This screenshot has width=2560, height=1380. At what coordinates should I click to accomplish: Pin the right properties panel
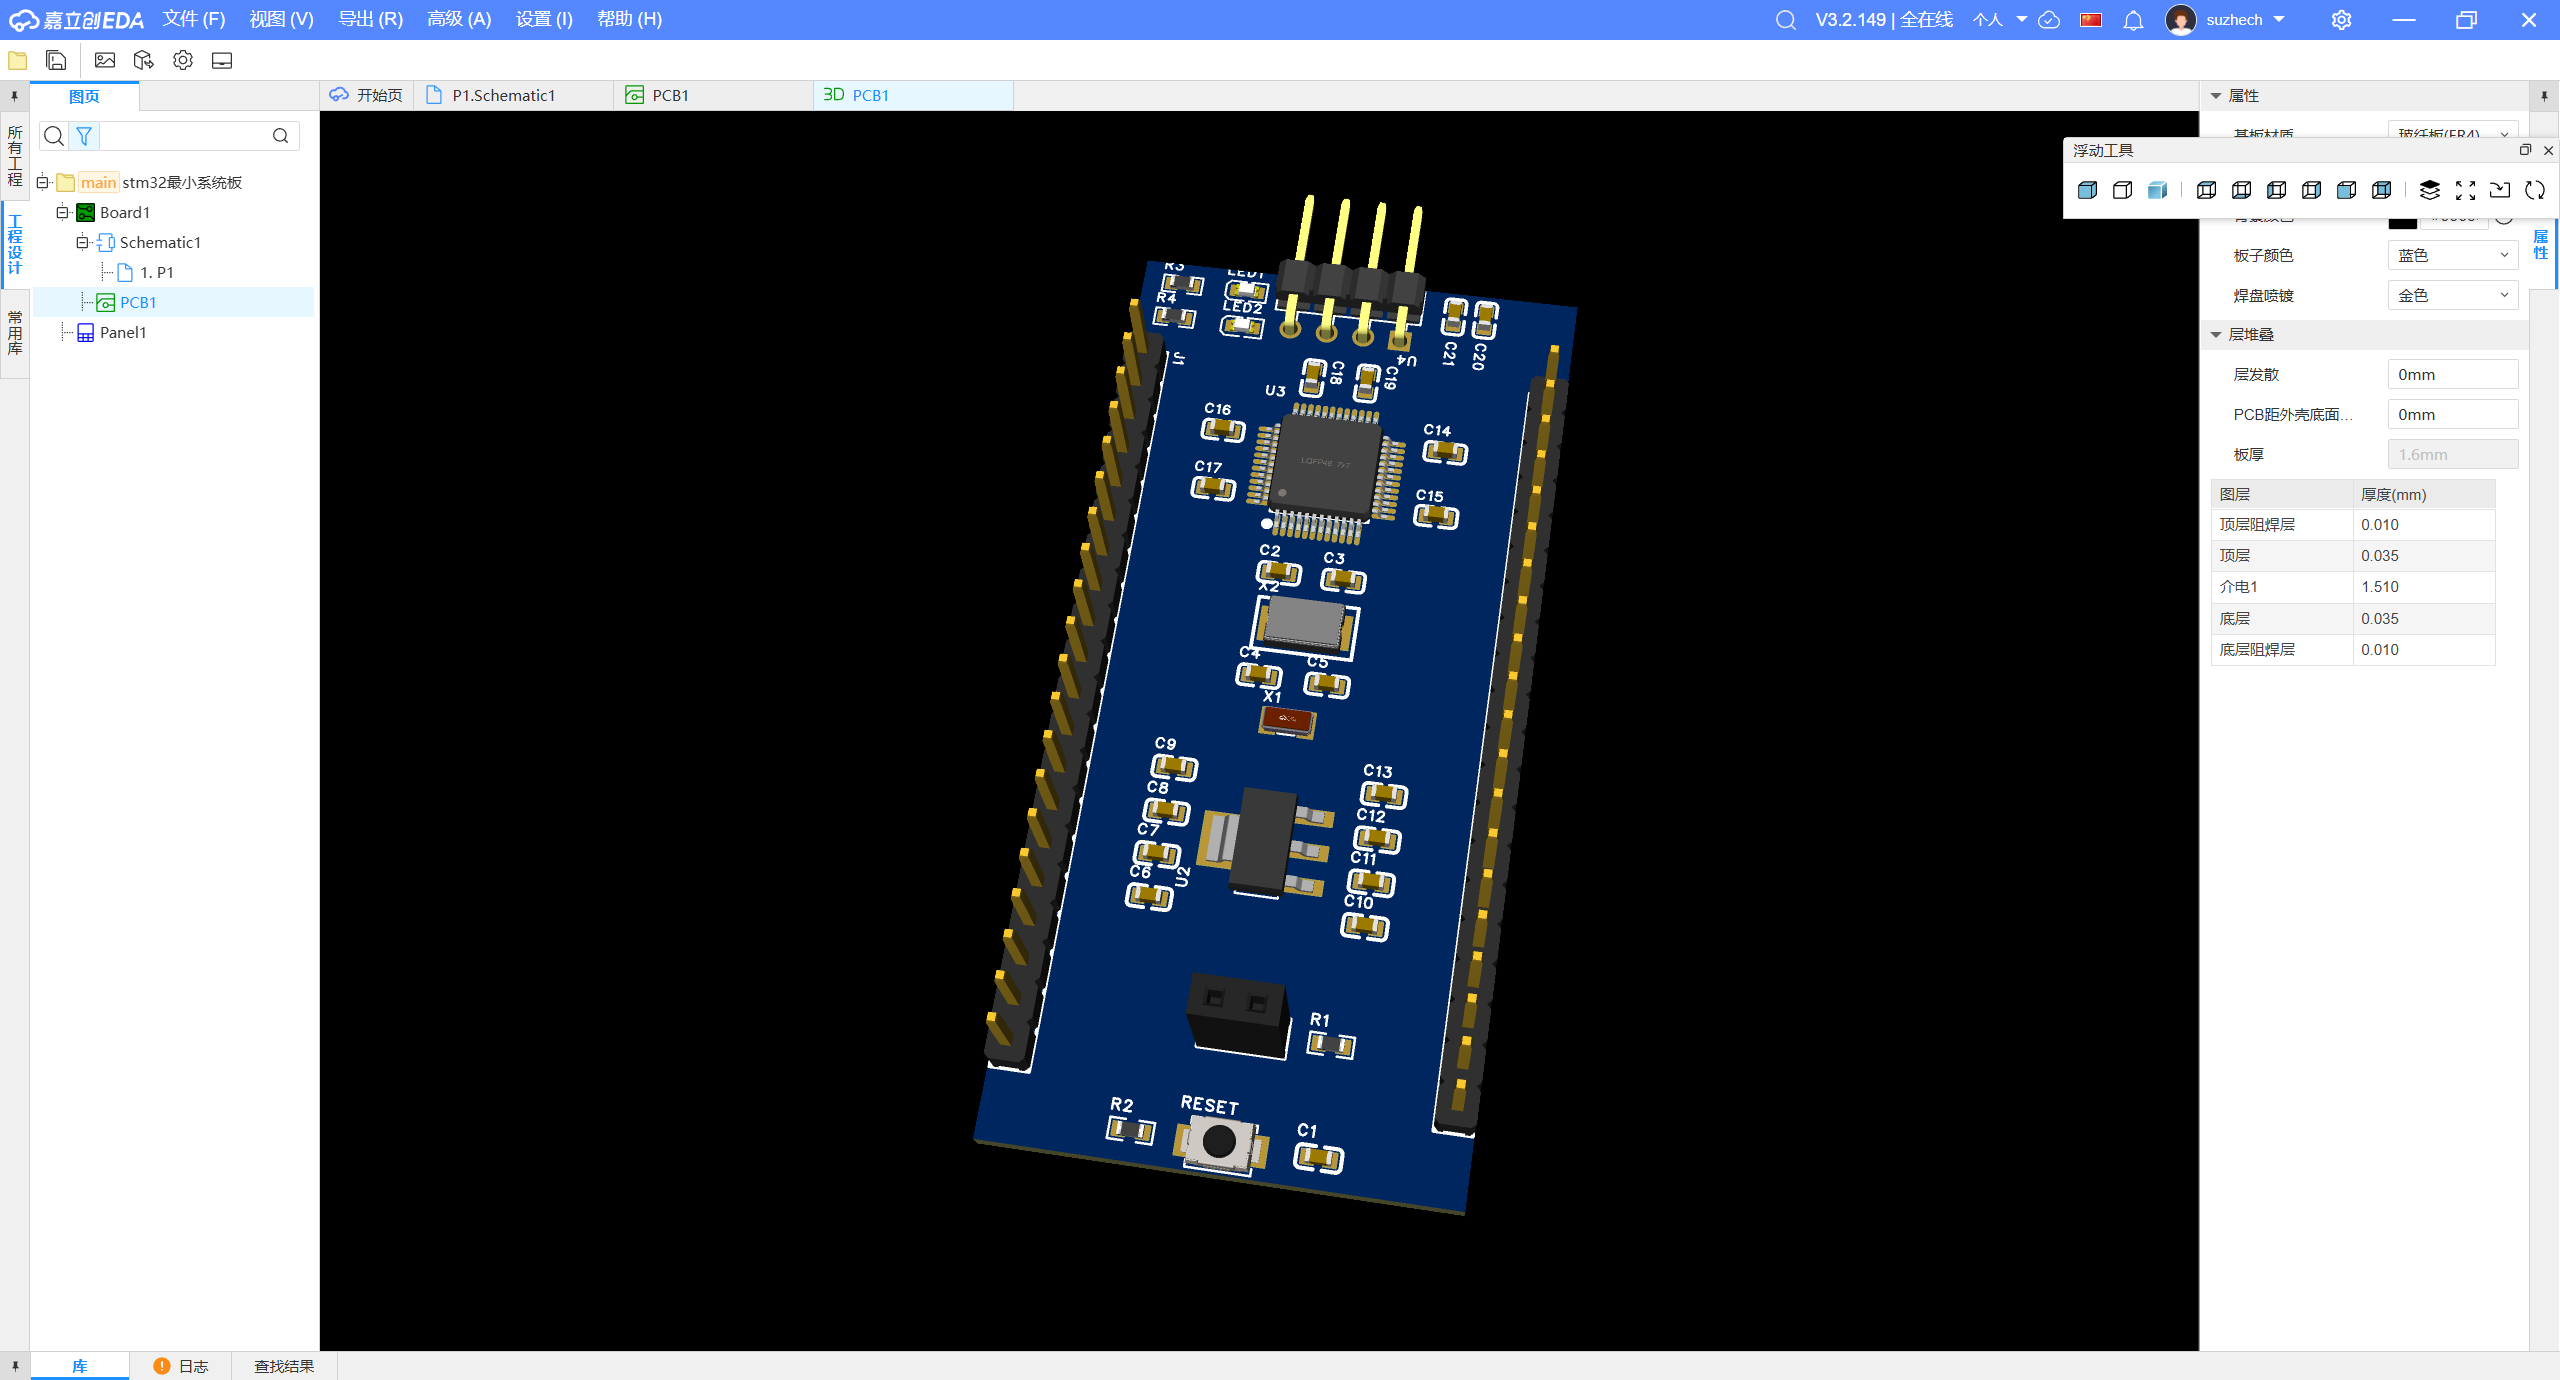2544,96
